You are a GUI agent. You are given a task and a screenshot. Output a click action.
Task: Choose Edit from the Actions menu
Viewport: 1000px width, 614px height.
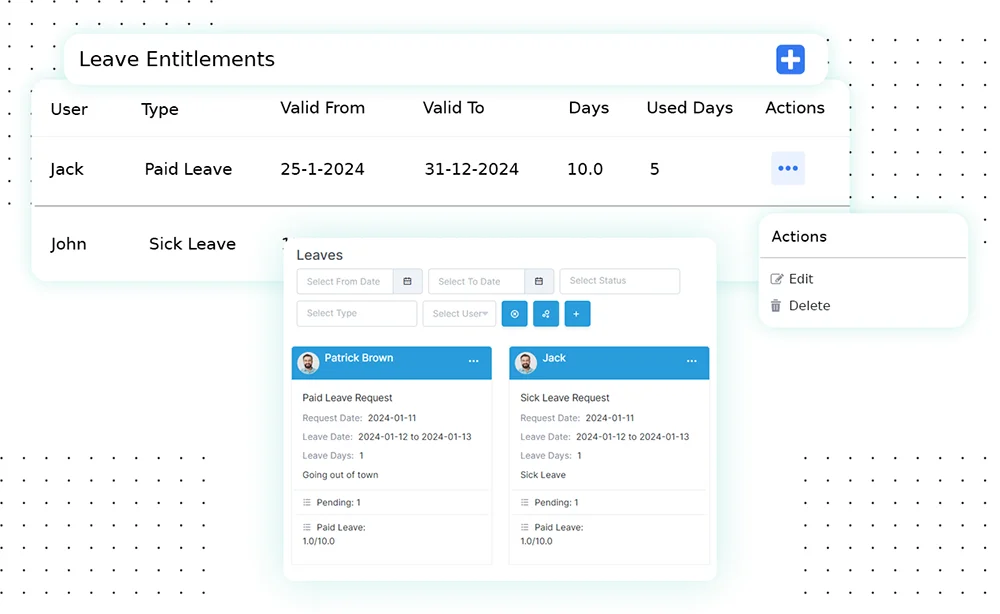point(800,279)
